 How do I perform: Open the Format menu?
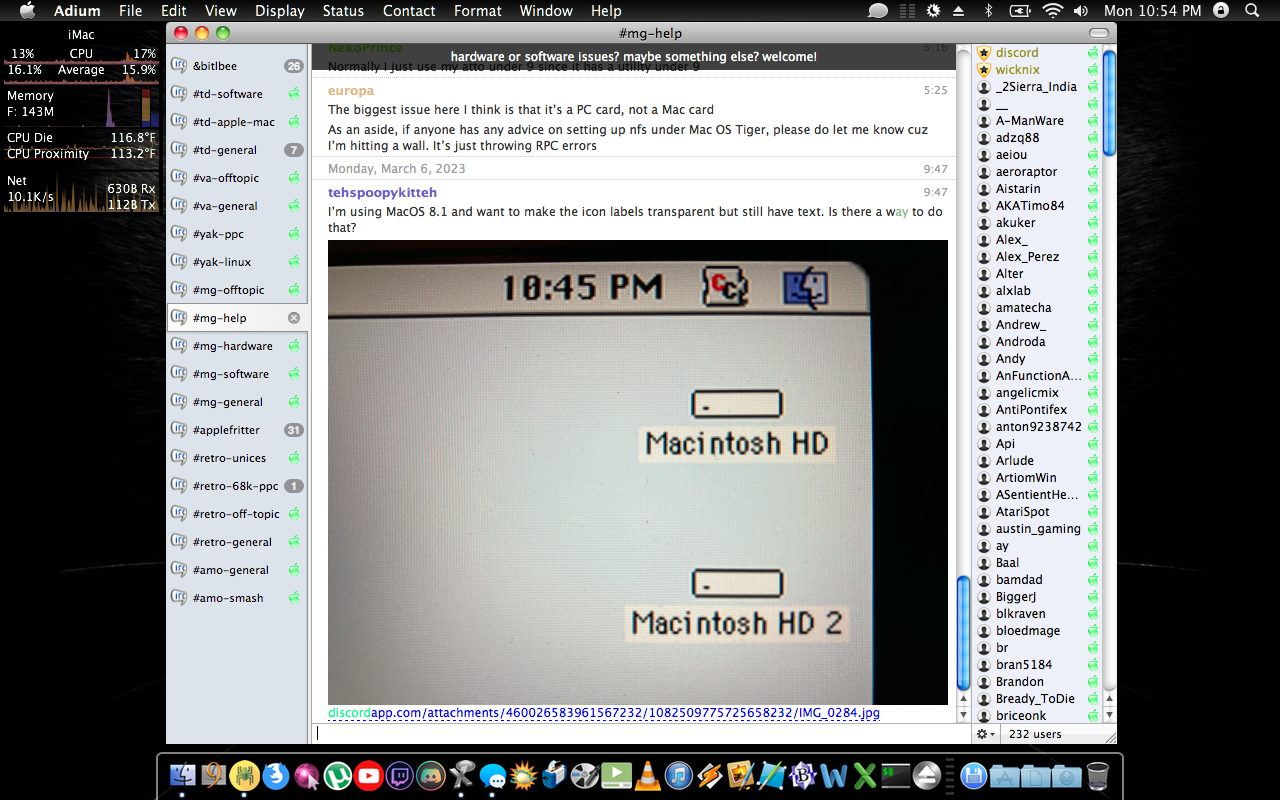tap(478, 11)
